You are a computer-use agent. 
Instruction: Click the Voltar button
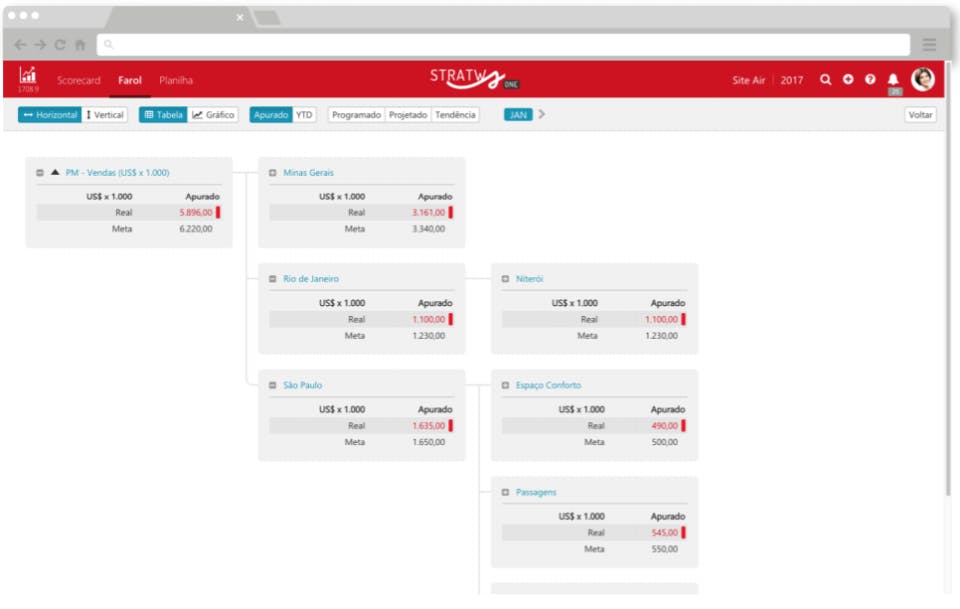coord(920,114)
